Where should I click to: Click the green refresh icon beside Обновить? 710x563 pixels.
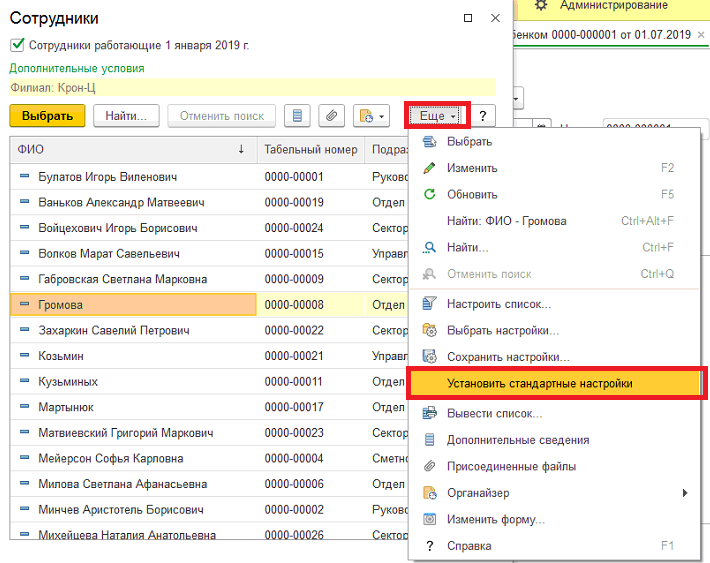tap(429, 194)
